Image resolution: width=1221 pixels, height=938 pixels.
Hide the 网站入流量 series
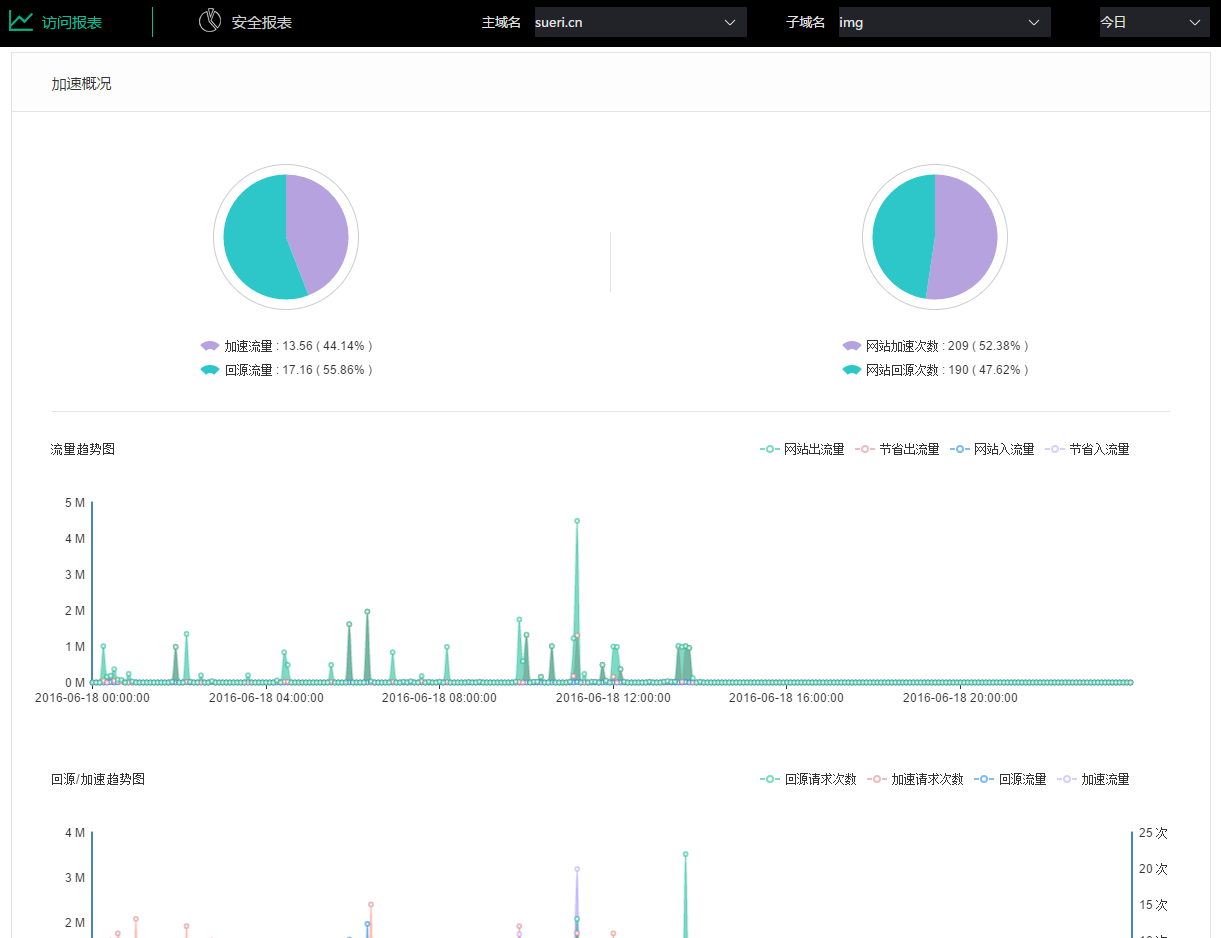993,450
